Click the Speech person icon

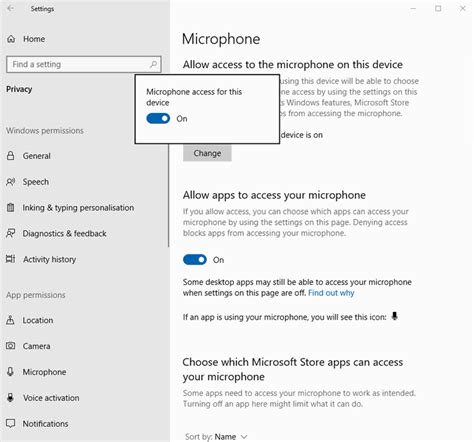(11, 182)
